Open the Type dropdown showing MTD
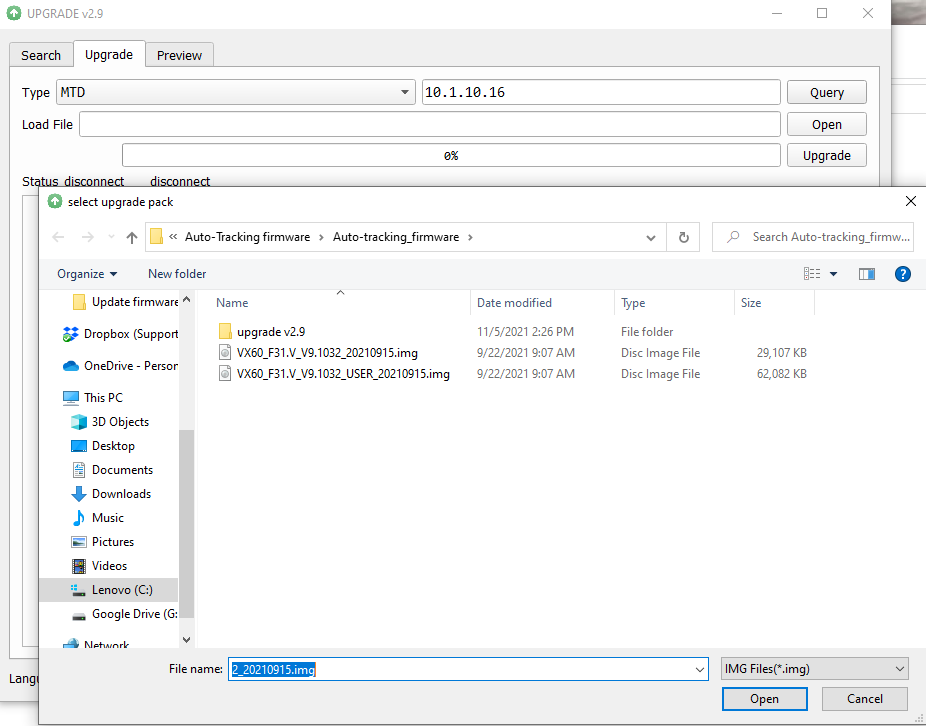This screenshot has width=926, height=726. 406,92
